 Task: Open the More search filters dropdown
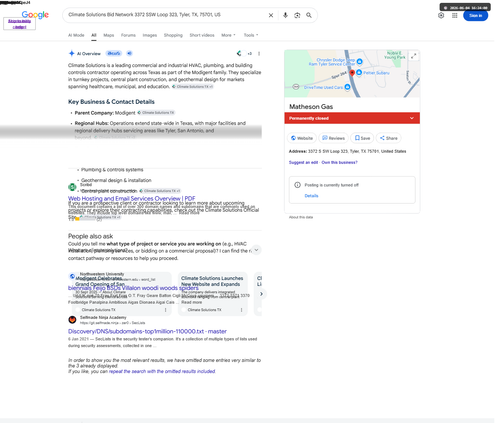(x=228, y=35)
